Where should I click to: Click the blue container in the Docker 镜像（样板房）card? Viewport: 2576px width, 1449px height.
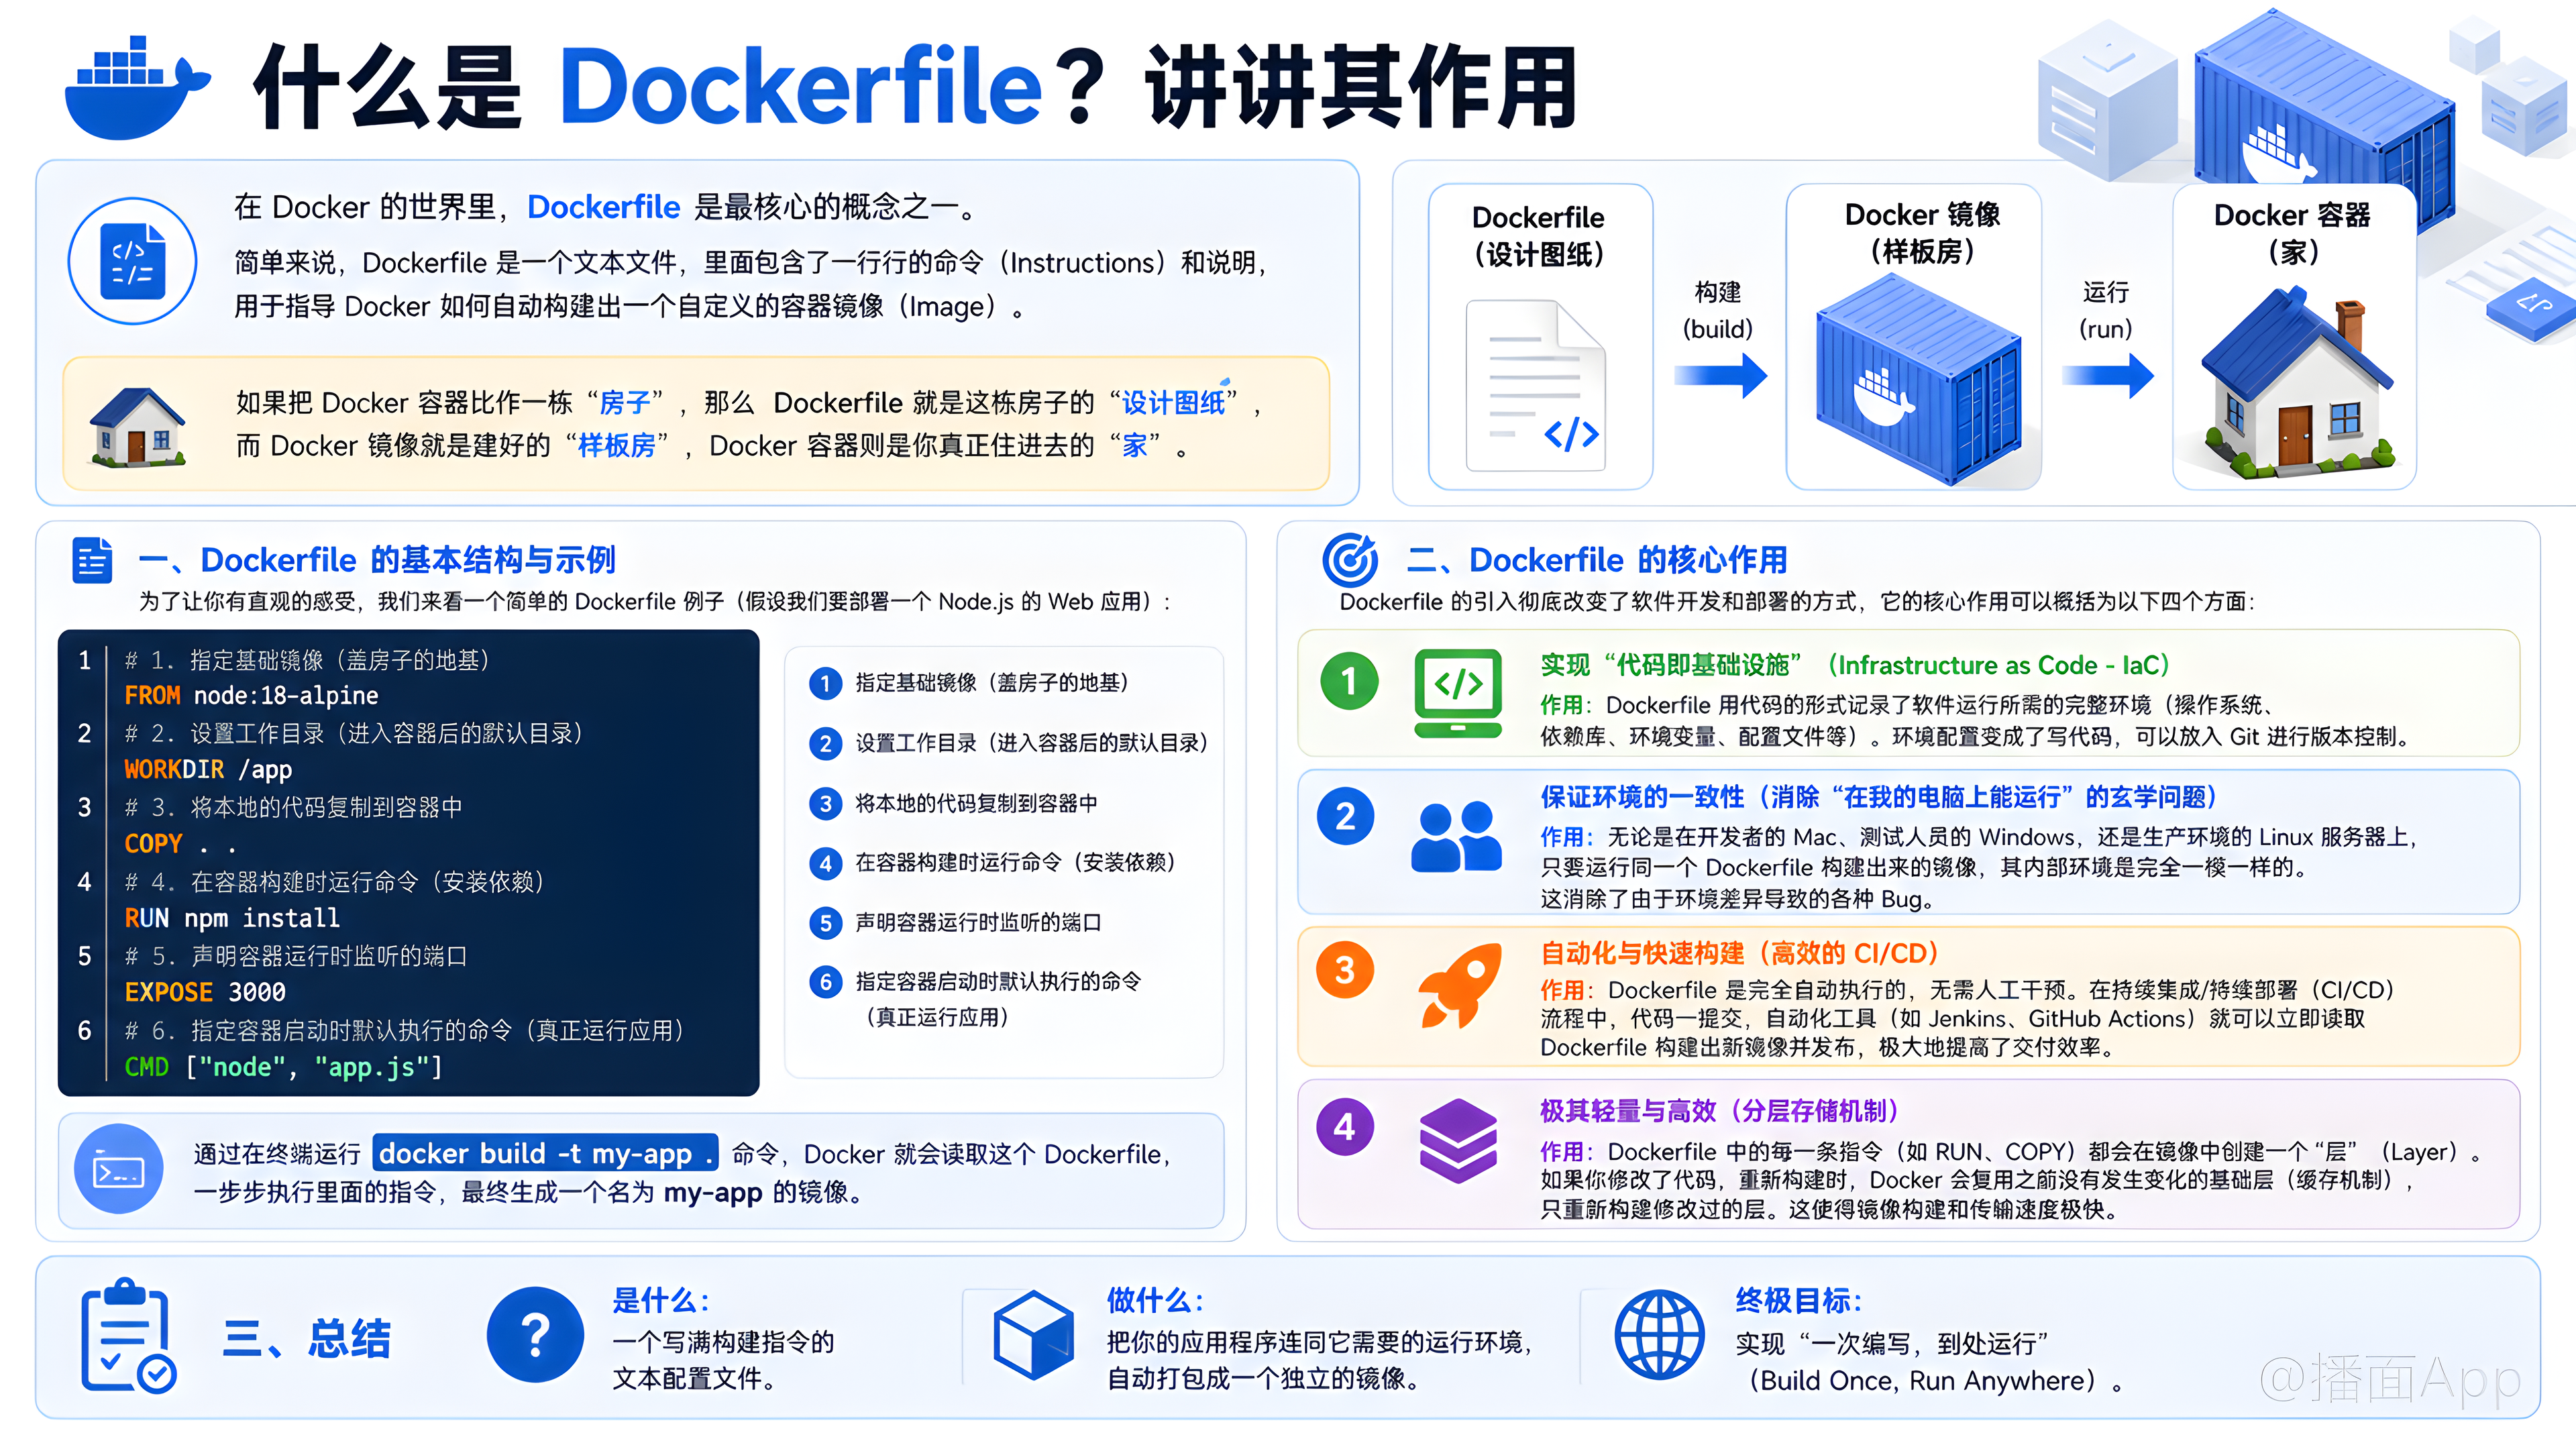pos(1918,380)
